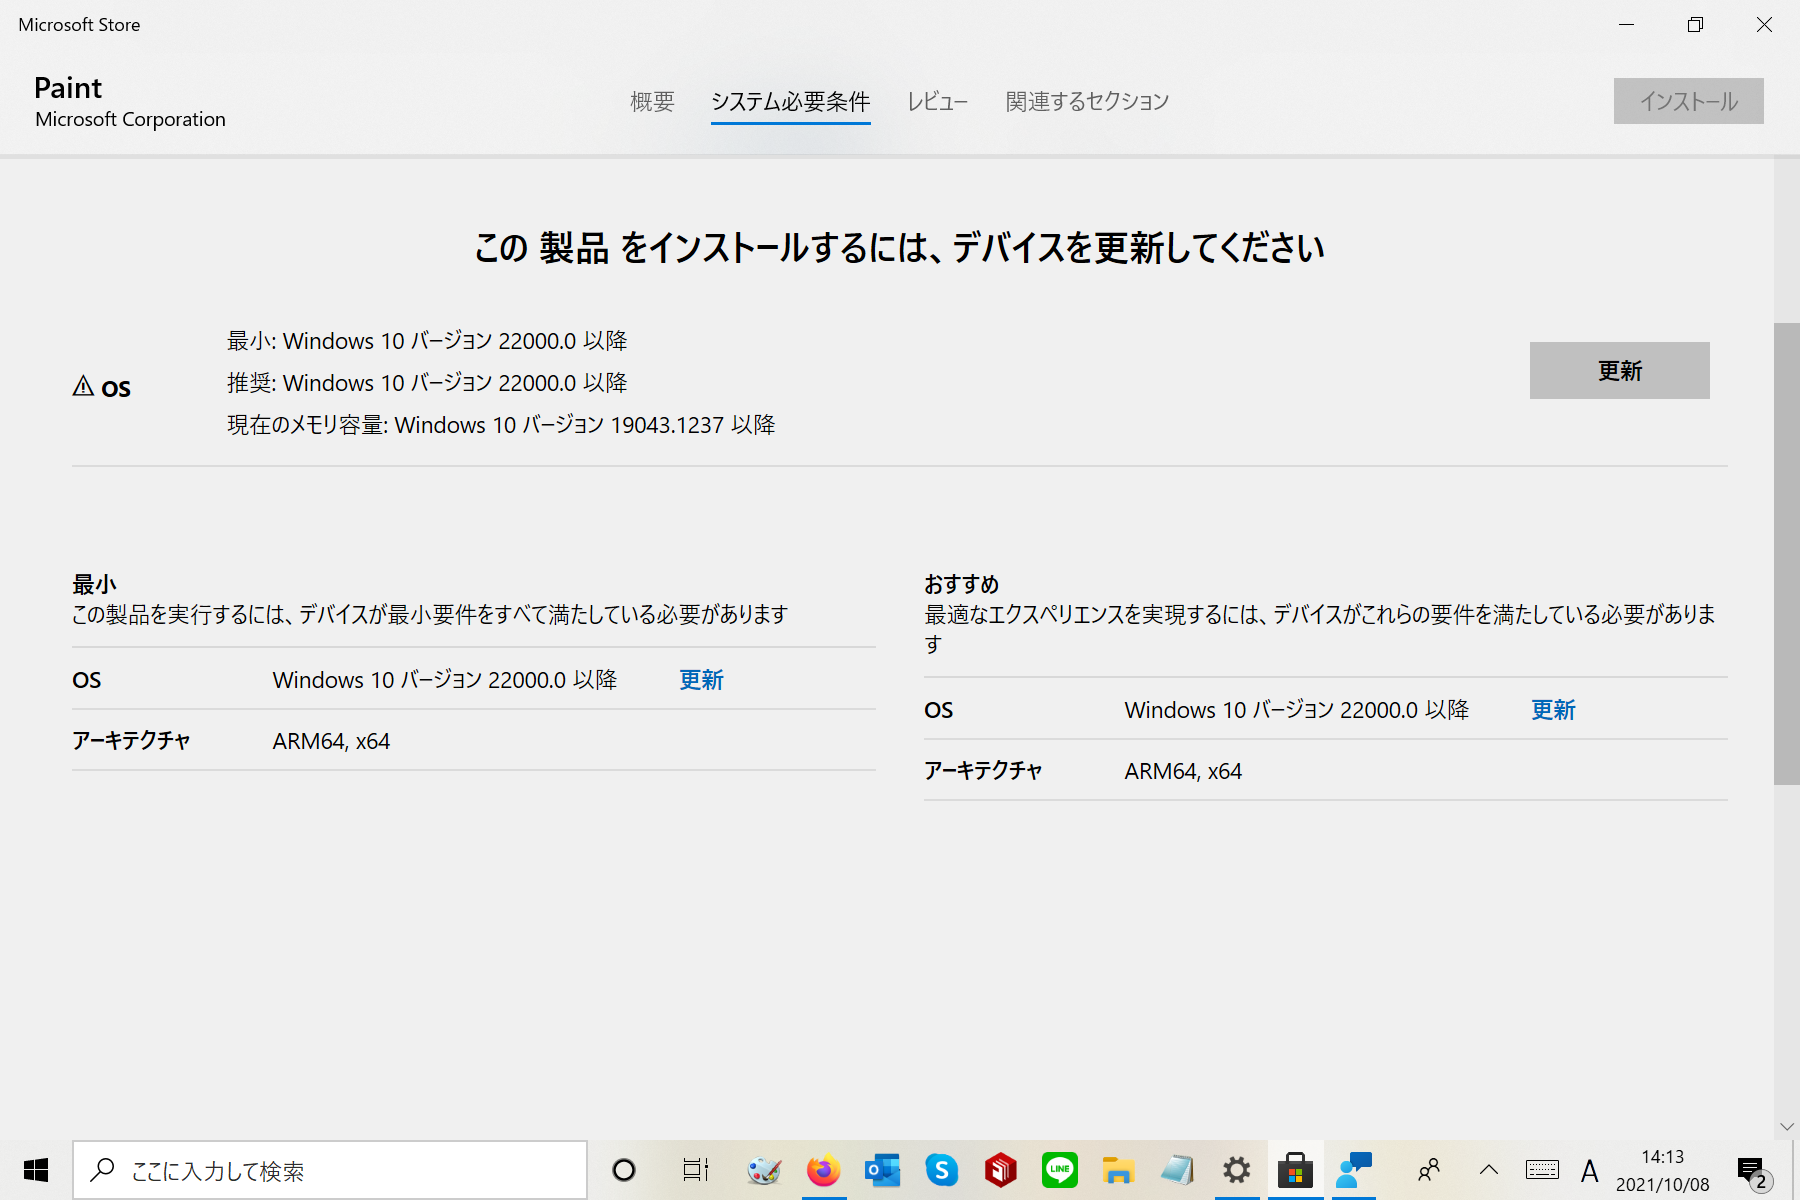Viewport: 1800px width, 1200px height.
Task: Click the 推奨: Windows 10 バージョン 22000.0 line
Action: [x=427, y=383]
